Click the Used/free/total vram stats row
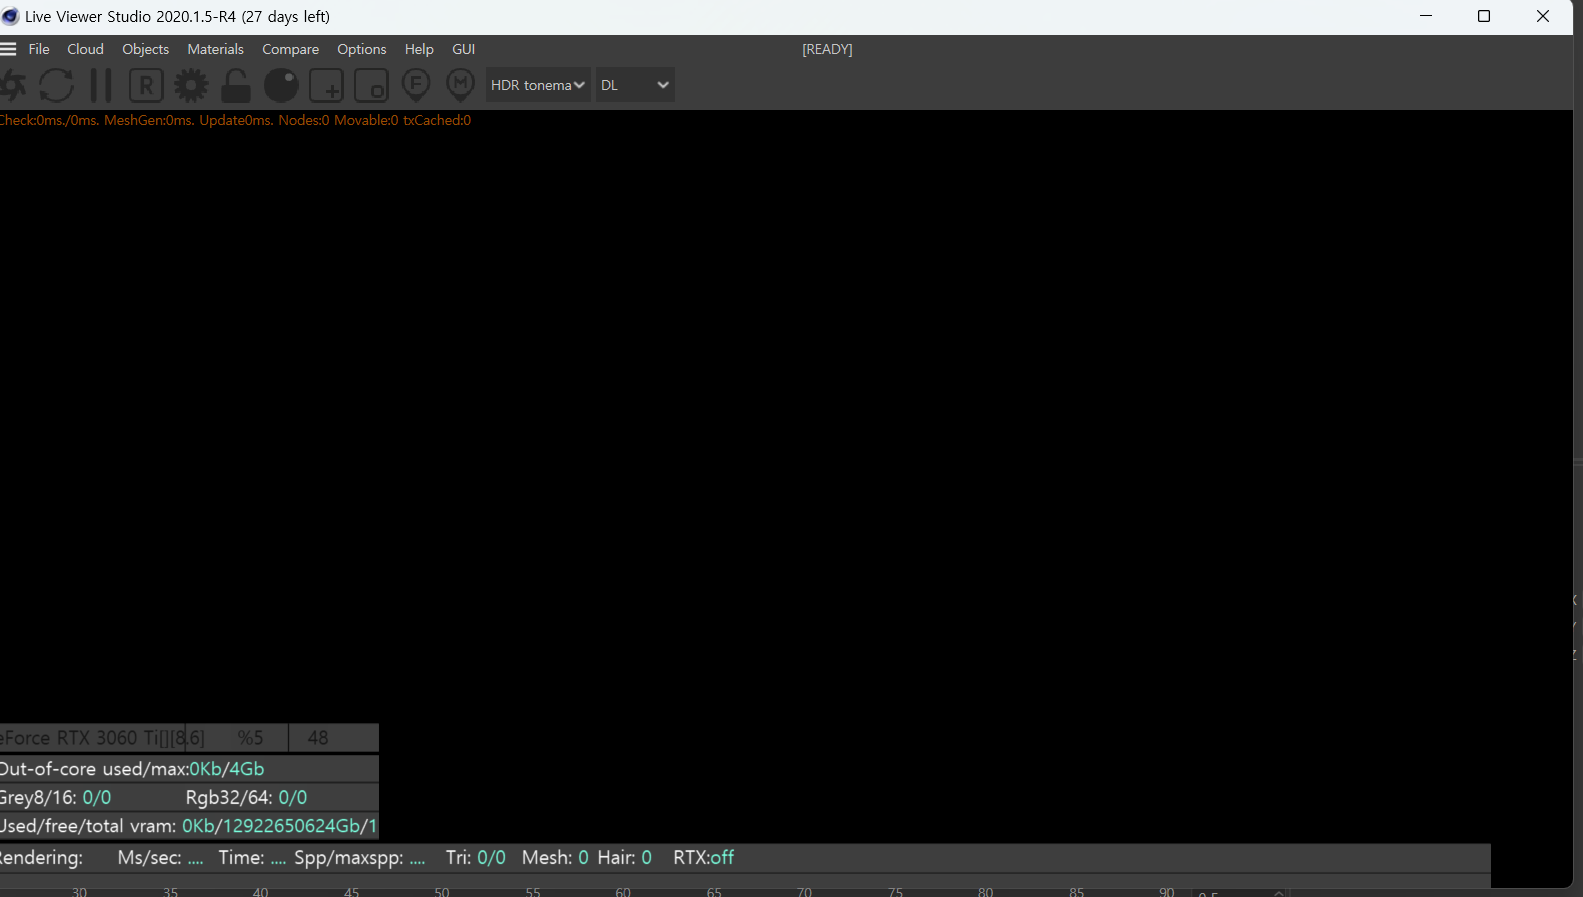This screenshot has height=897, width=1583. point(189,826)
